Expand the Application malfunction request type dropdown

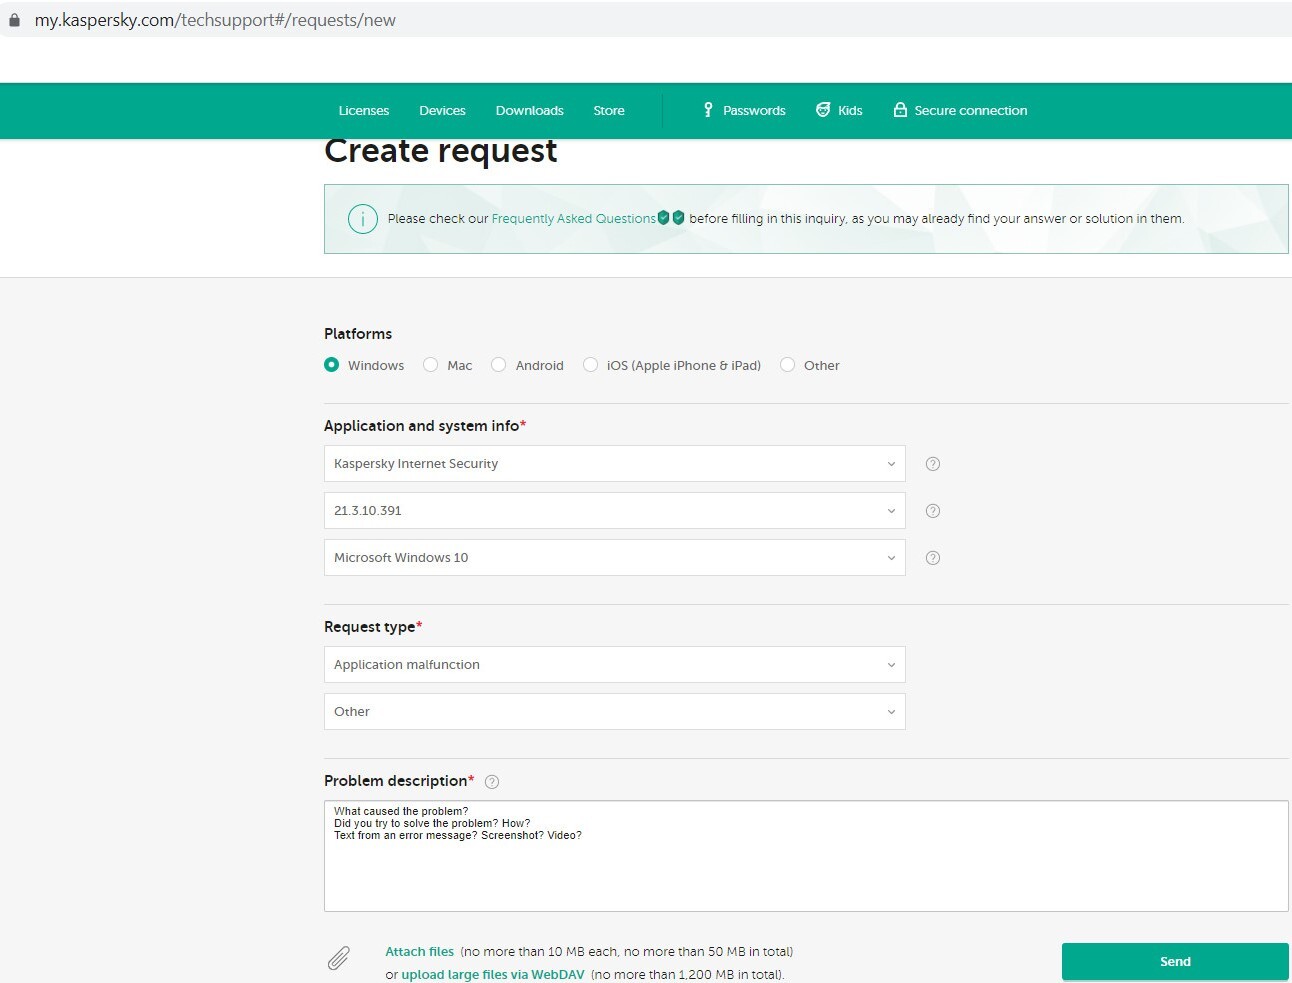coord(615,665)
